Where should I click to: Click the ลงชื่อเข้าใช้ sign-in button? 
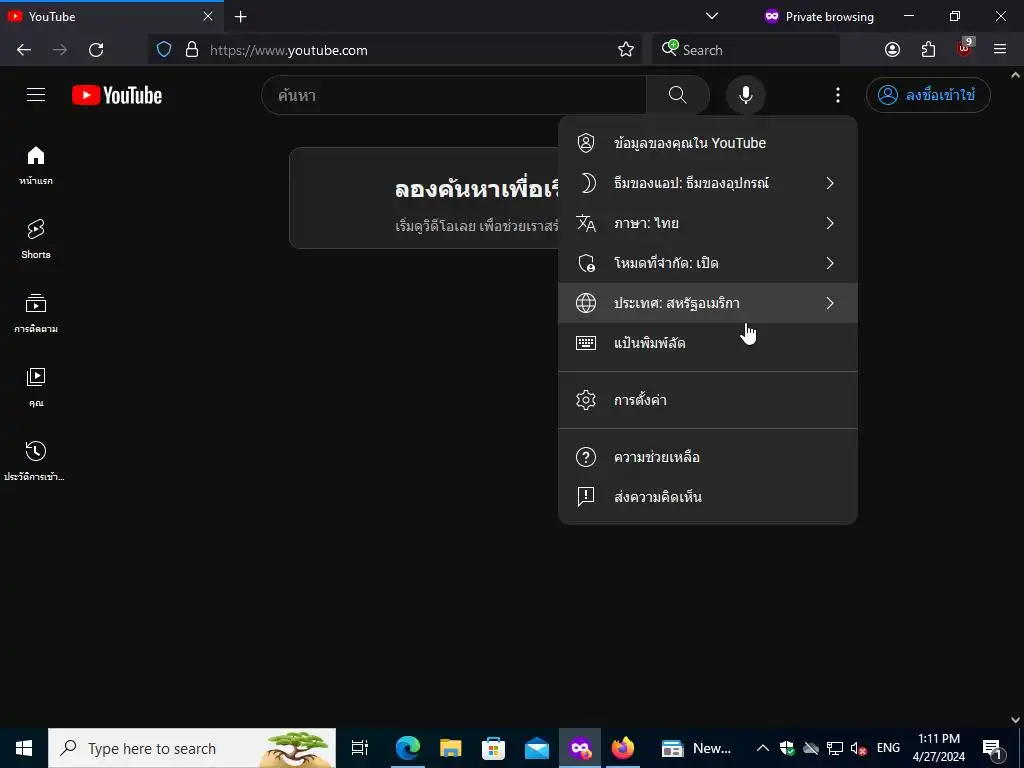coord(928,95)
